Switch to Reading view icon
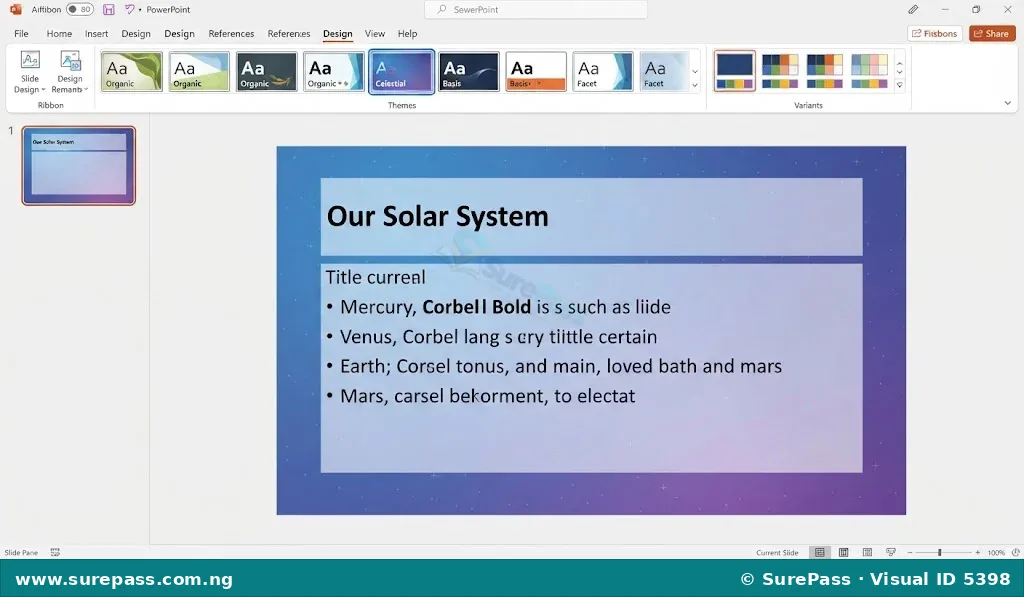 (x=867, y=553)
